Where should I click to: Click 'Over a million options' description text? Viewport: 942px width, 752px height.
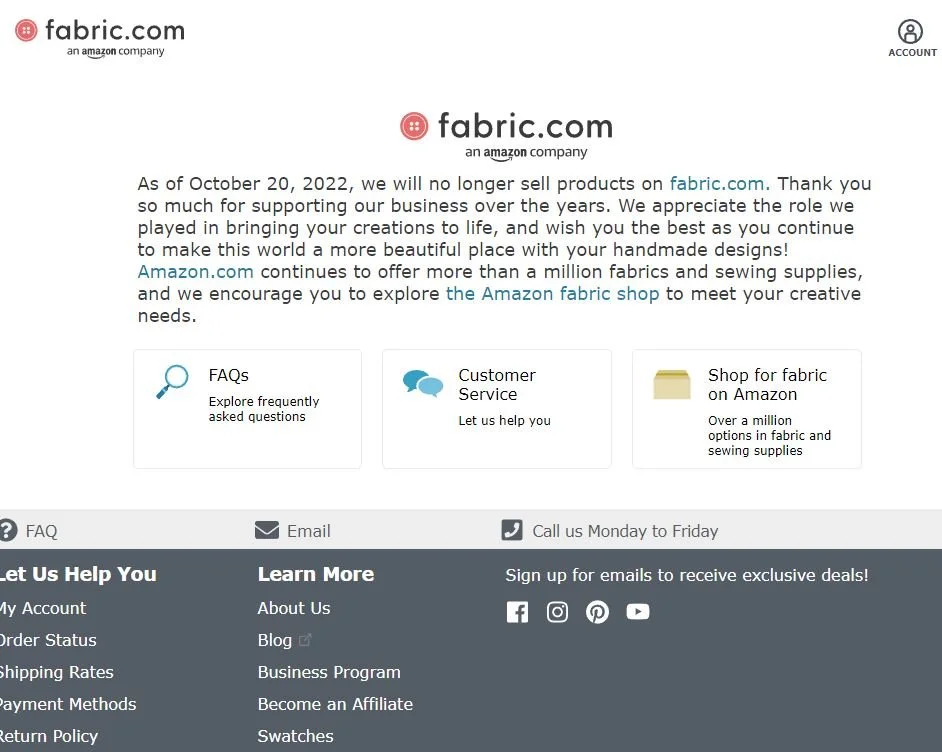click(x=770, y=435)
